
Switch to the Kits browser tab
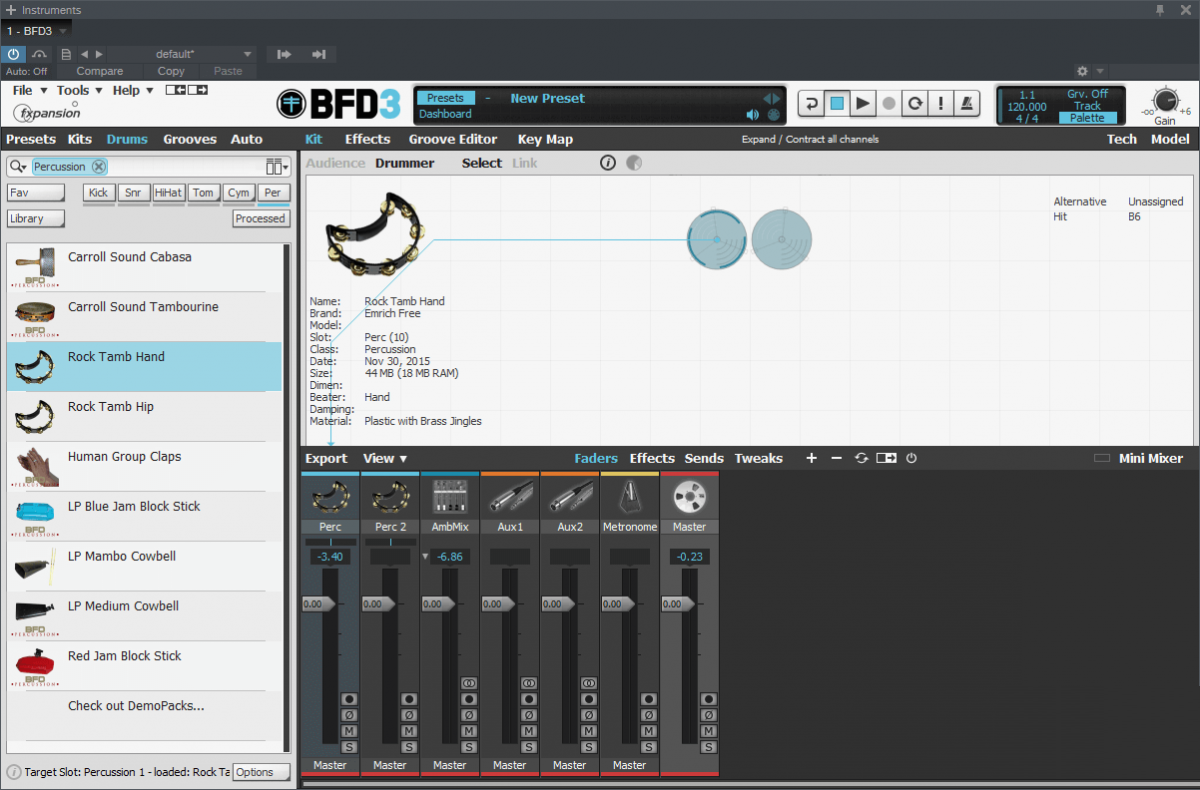pos(80,139)
